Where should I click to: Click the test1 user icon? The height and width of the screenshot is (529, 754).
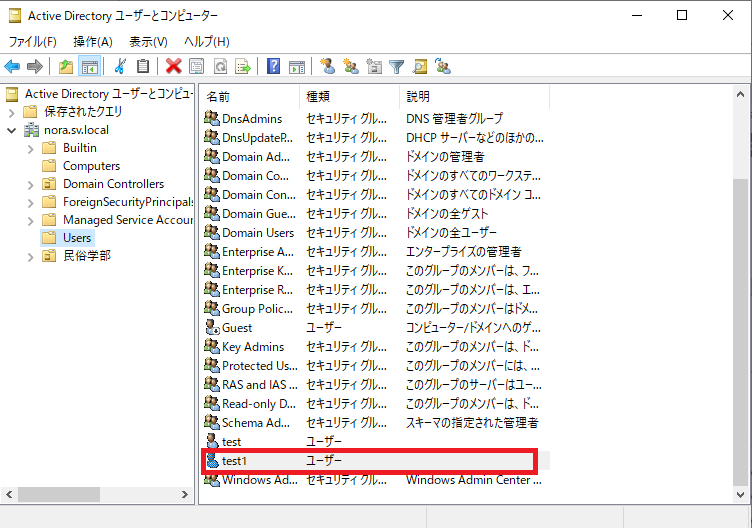(212, 461)
